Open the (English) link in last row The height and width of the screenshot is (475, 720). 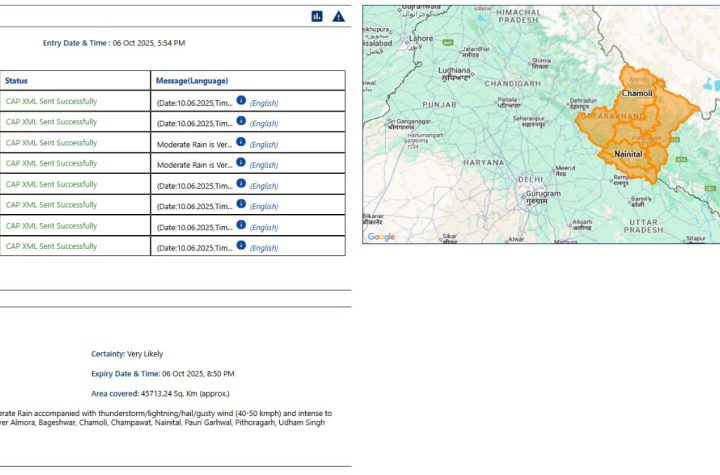pos(264,248)
